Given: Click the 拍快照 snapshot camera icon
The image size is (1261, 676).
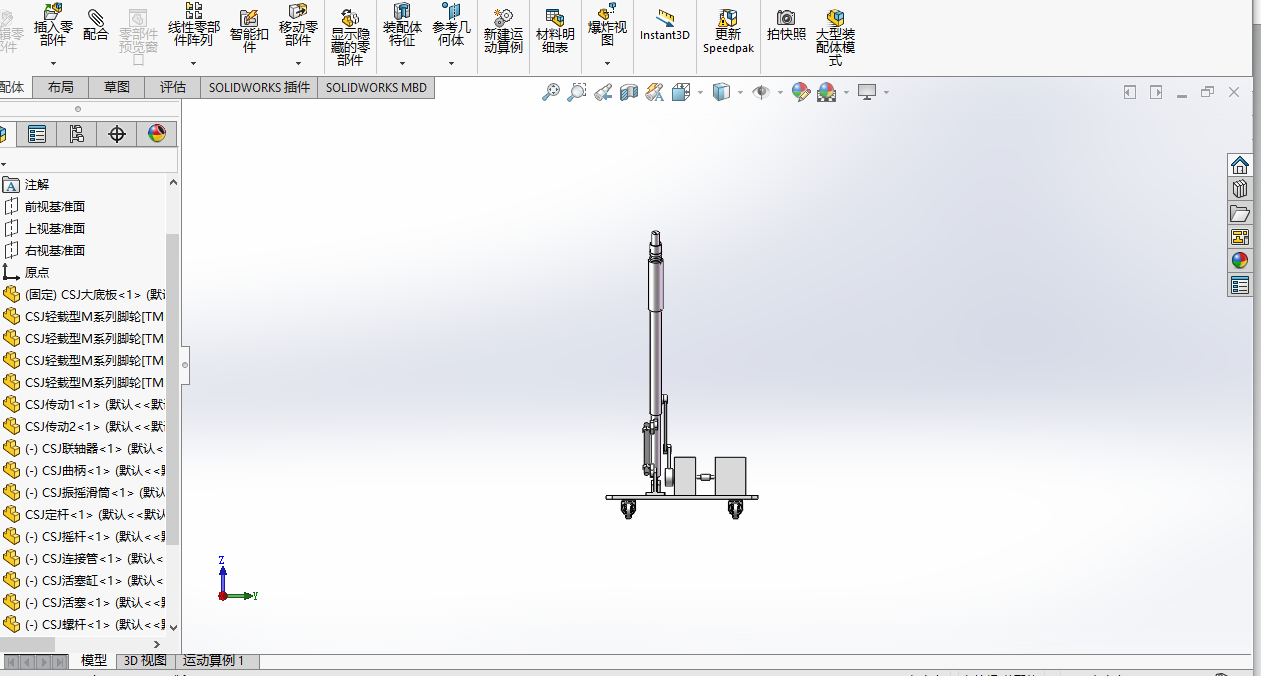Looking at the screenshot, I should click(786, 25).
